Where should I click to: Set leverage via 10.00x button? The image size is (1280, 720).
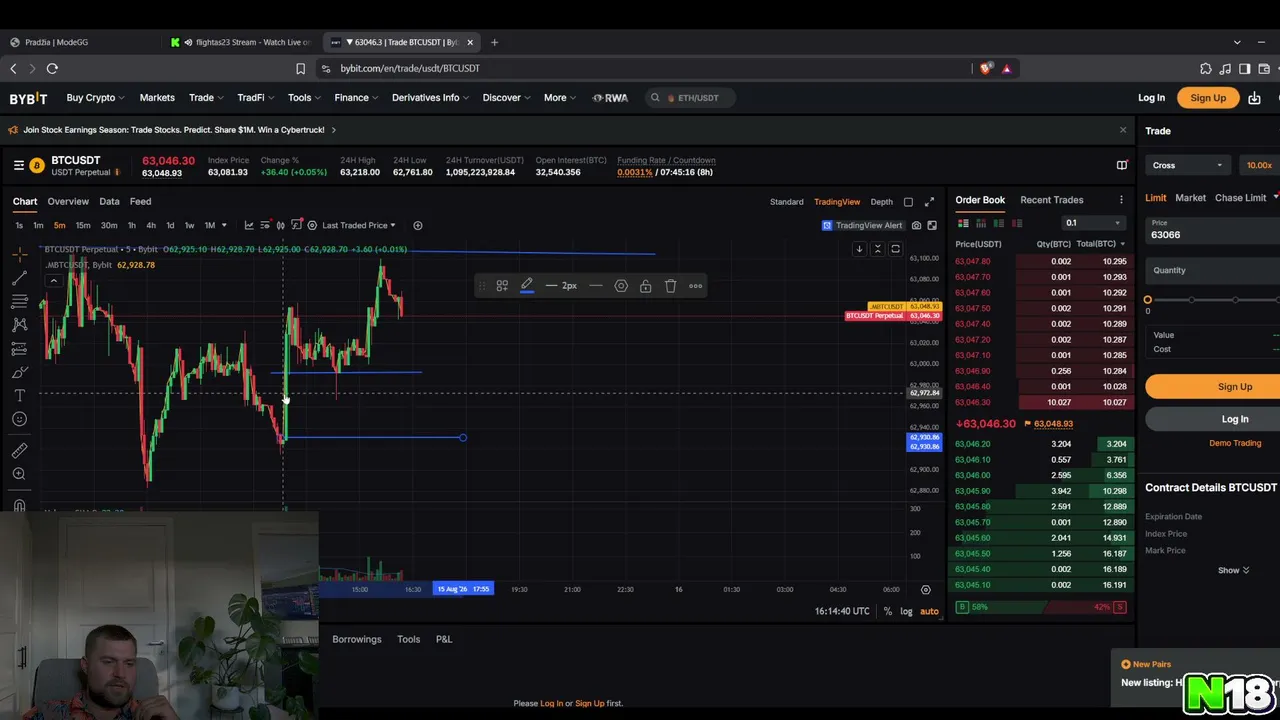tap(1259, 165)
